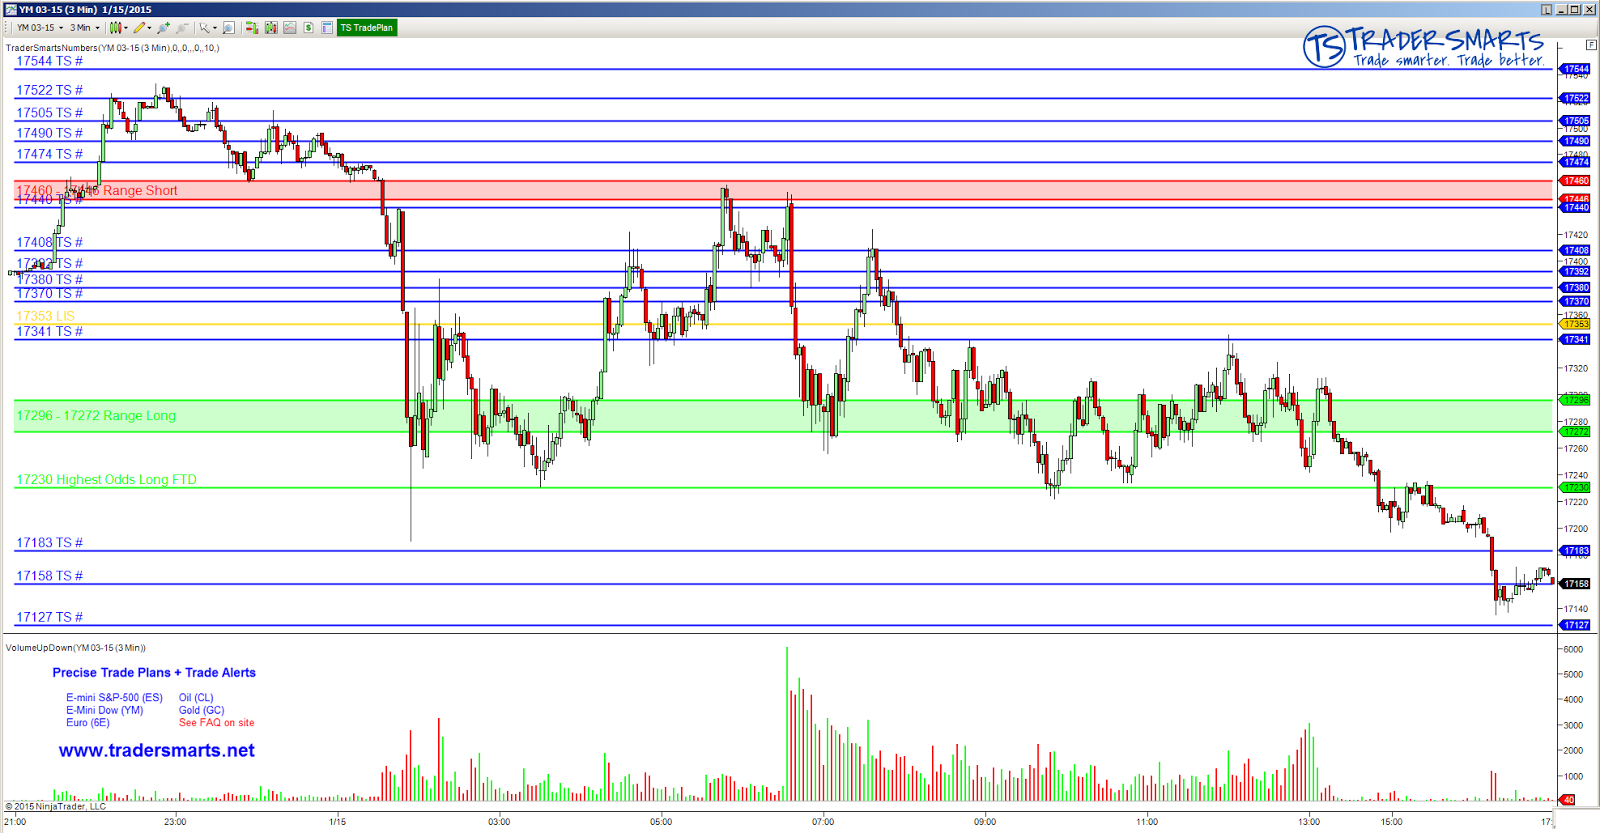Click the NinjaTrader copyright notice

coord(55,806)
